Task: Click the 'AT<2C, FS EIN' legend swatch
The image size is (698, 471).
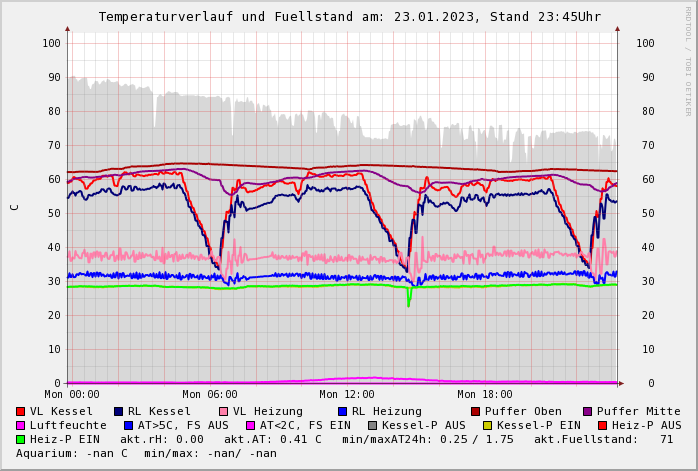Action: pos(251,425)
